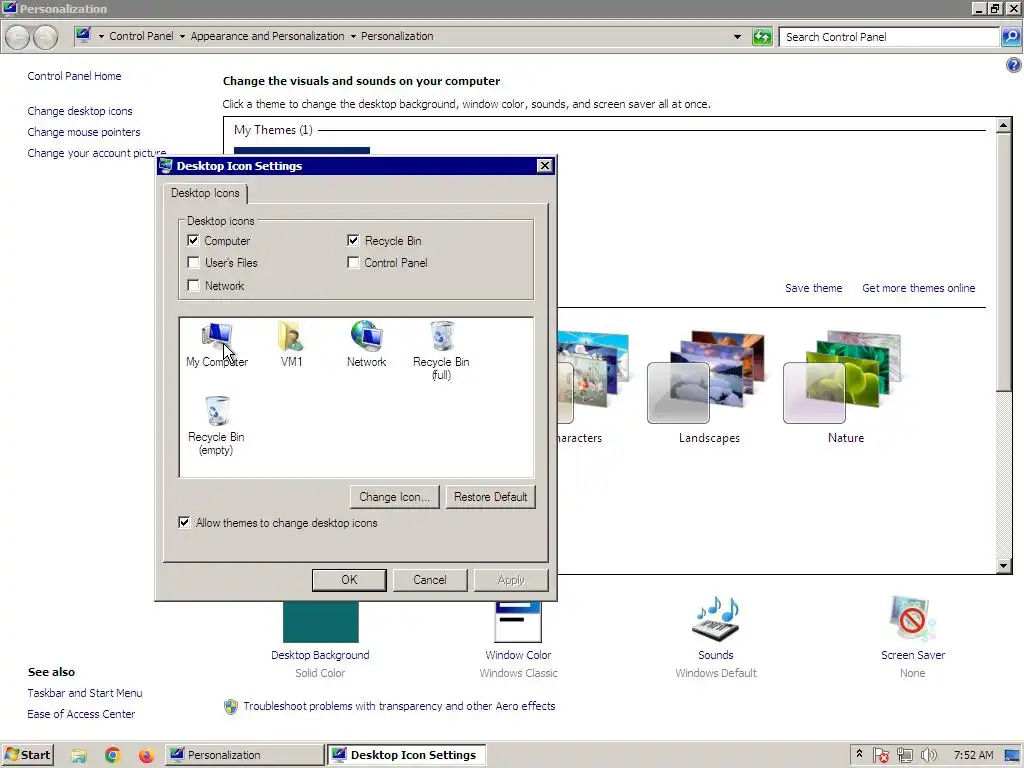
Task: Open the Screen Saver icon
Action: (912, 619)
